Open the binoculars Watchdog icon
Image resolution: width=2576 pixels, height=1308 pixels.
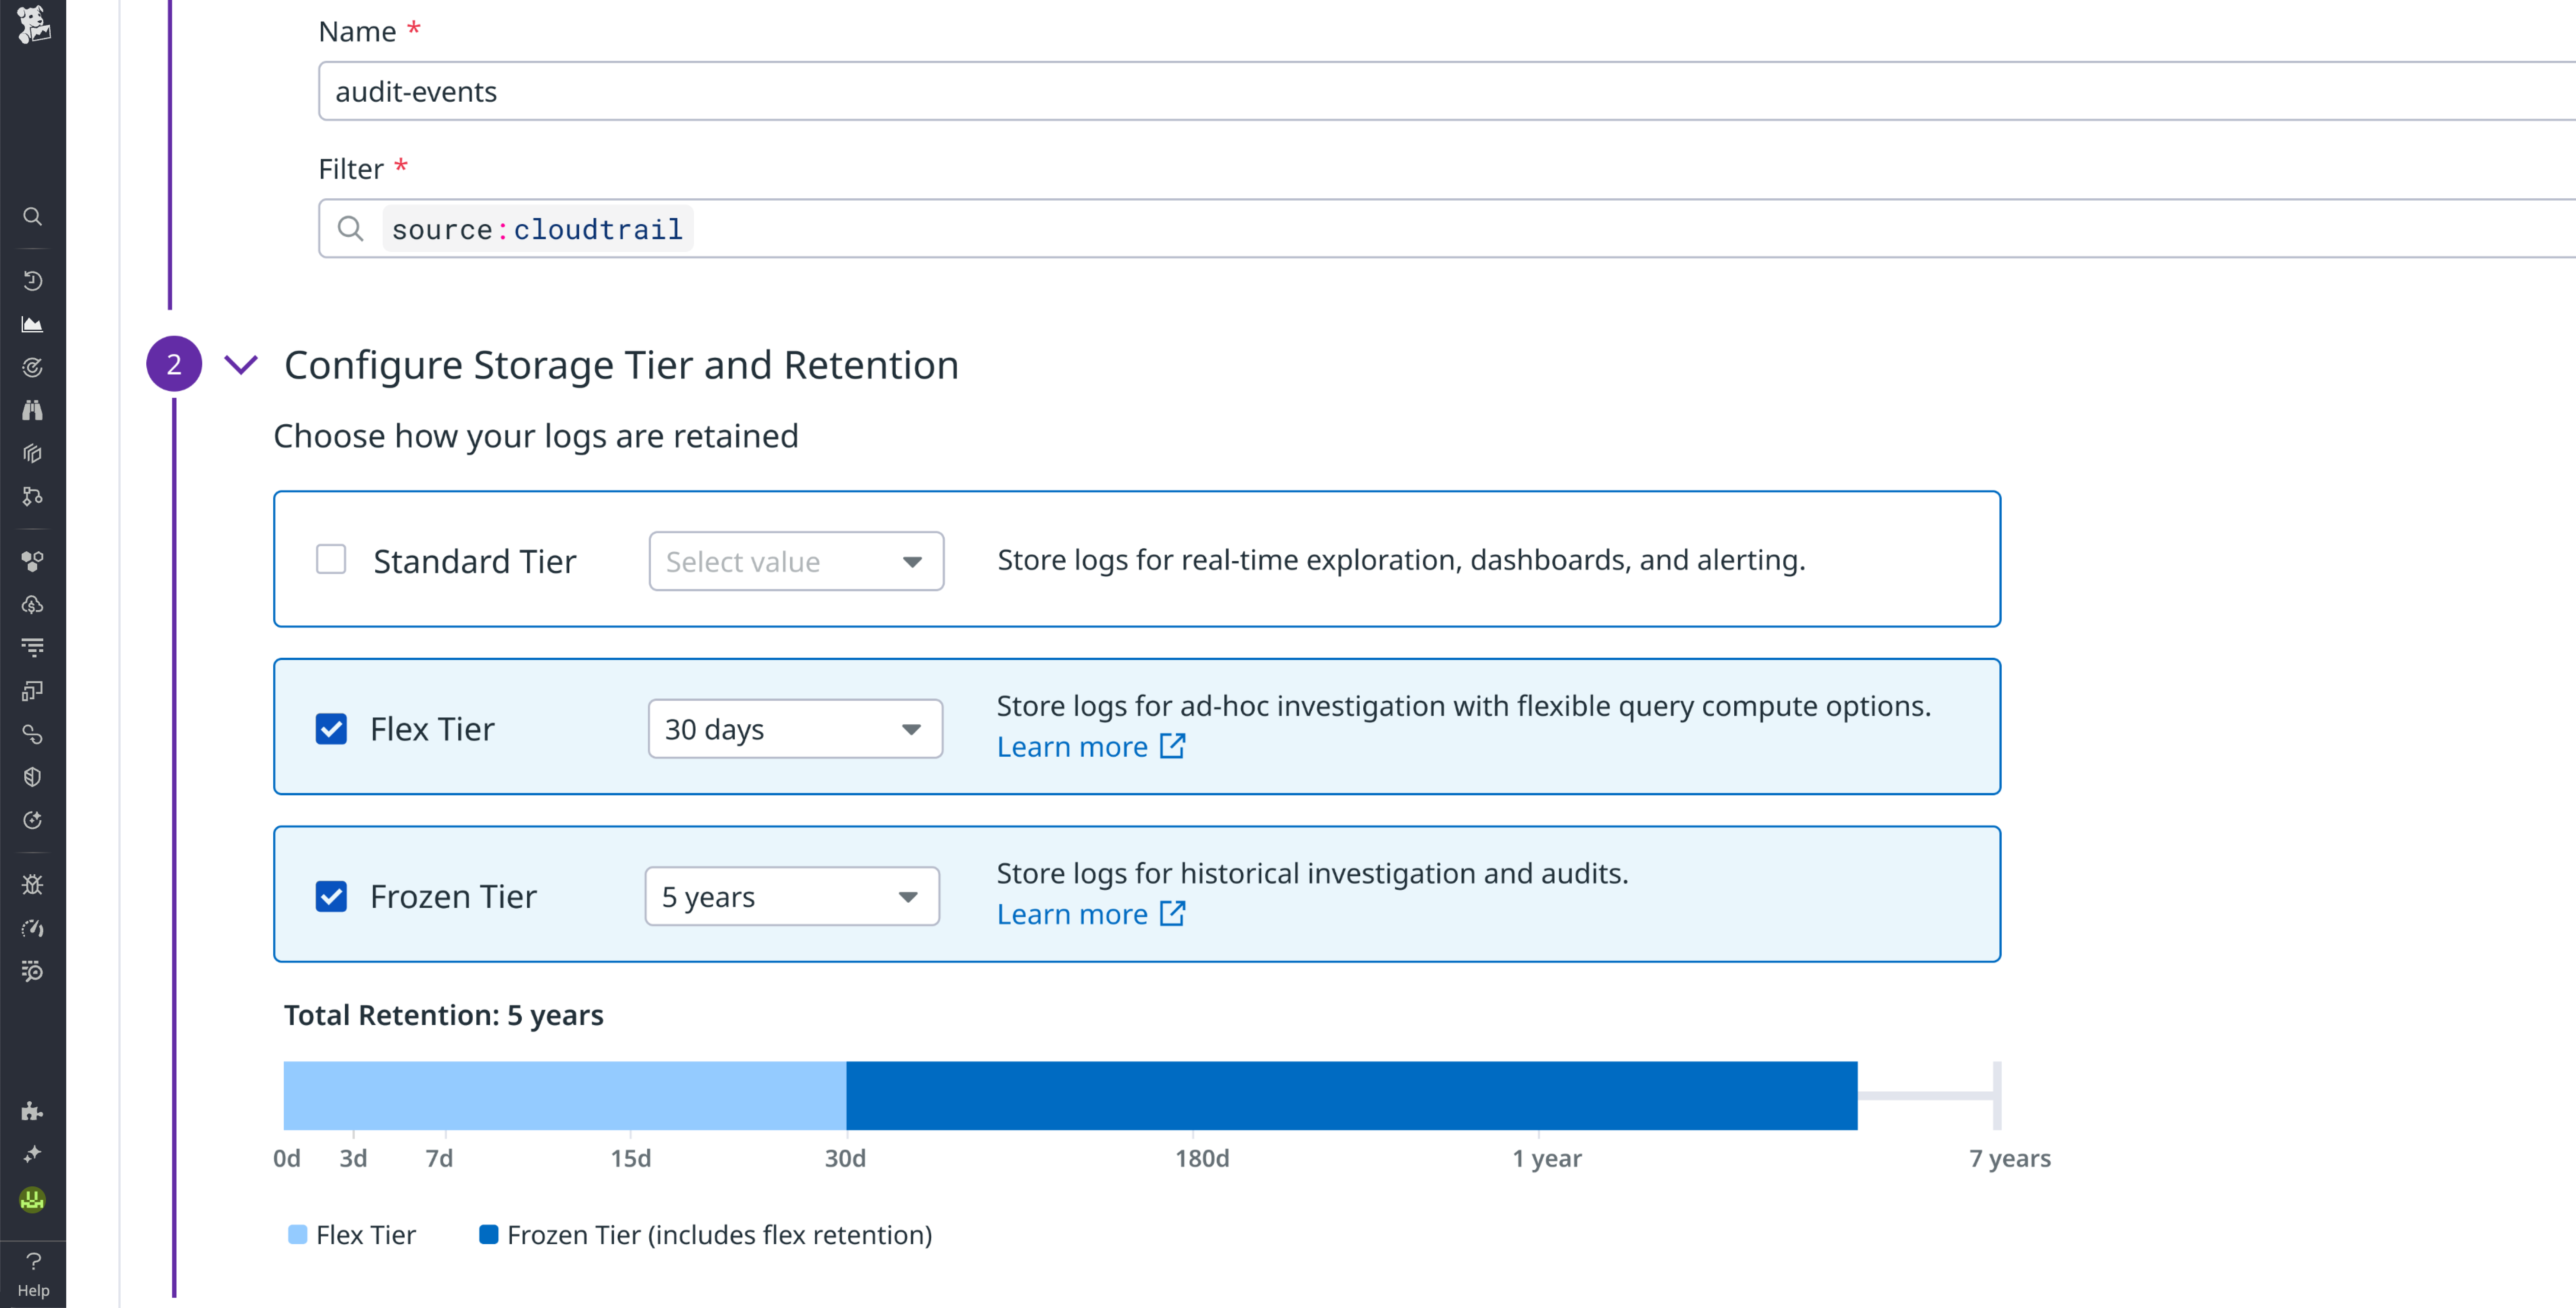[x=33, y=410]
